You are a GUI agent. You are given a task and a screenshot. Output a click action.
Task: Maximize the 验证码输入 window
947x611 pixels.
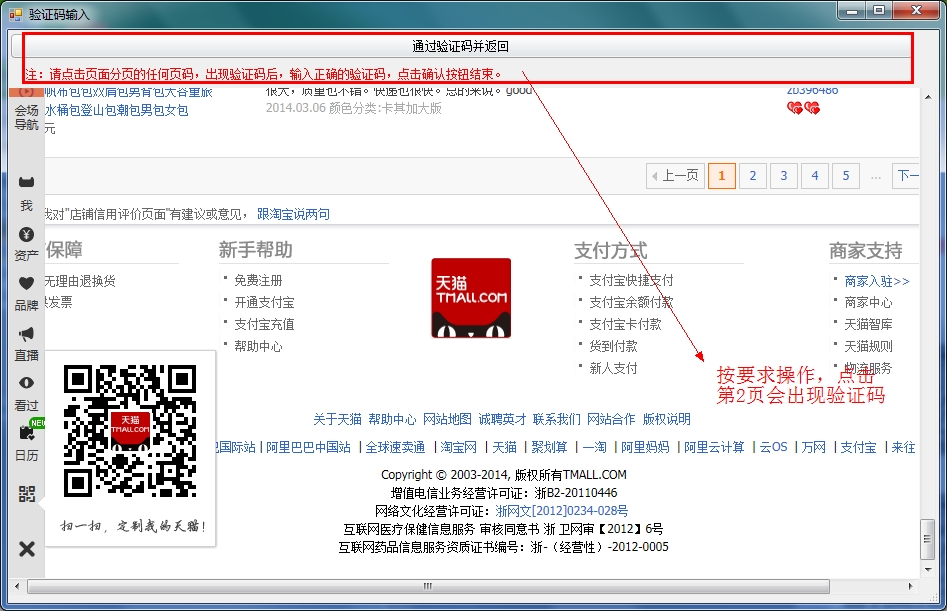point(879,10)
